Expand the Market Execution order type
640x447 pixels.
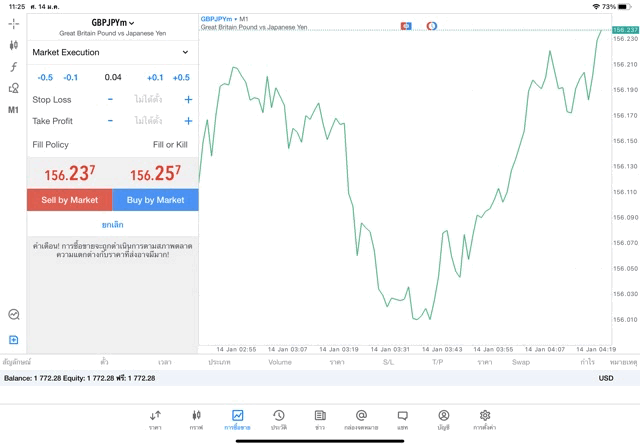(113, 52)
